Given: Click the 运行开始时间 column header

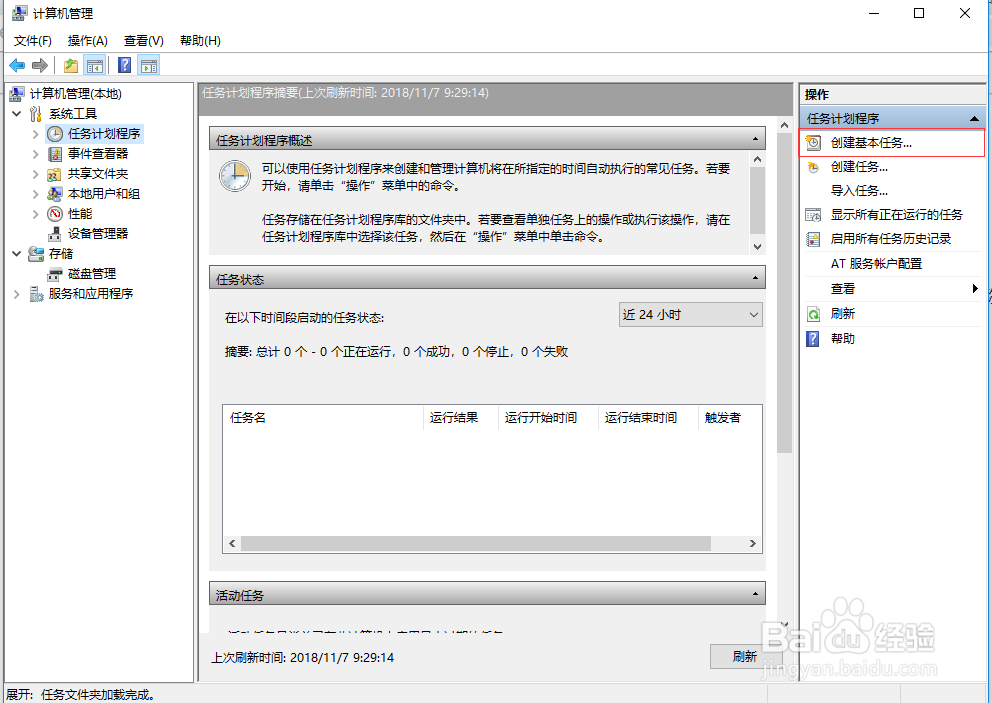Looking at the screenshot, I should pyautogui.click(x=548, y=418).
